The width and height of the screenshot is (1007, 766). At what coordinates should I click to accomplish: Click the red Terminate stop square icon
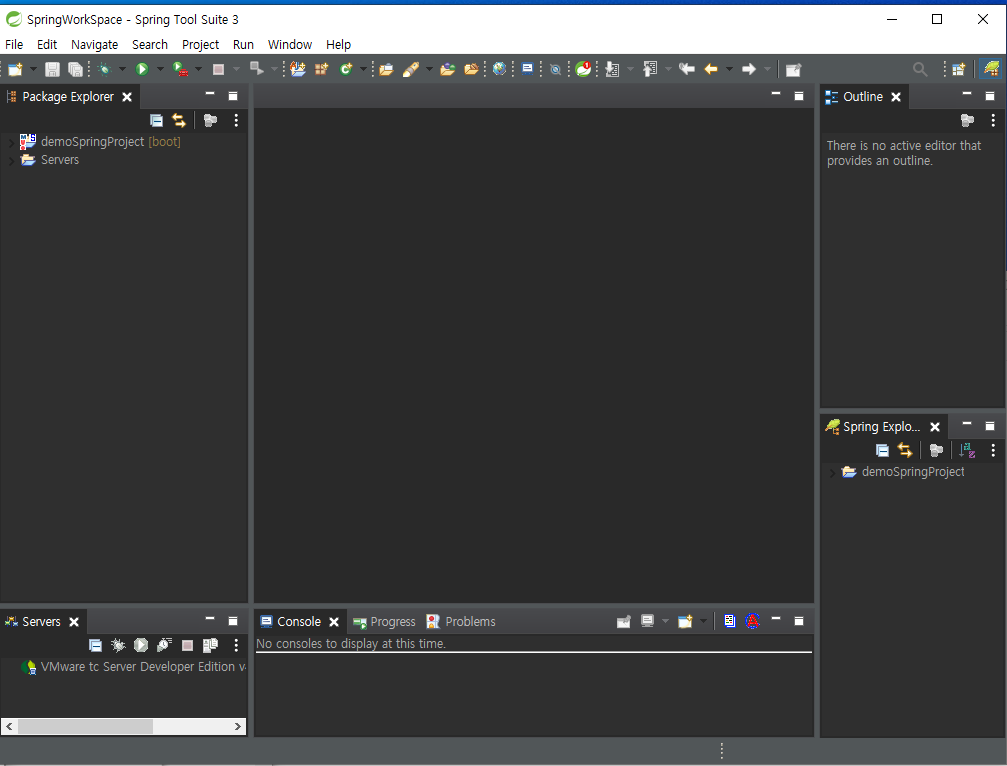(x=218, y=69)
